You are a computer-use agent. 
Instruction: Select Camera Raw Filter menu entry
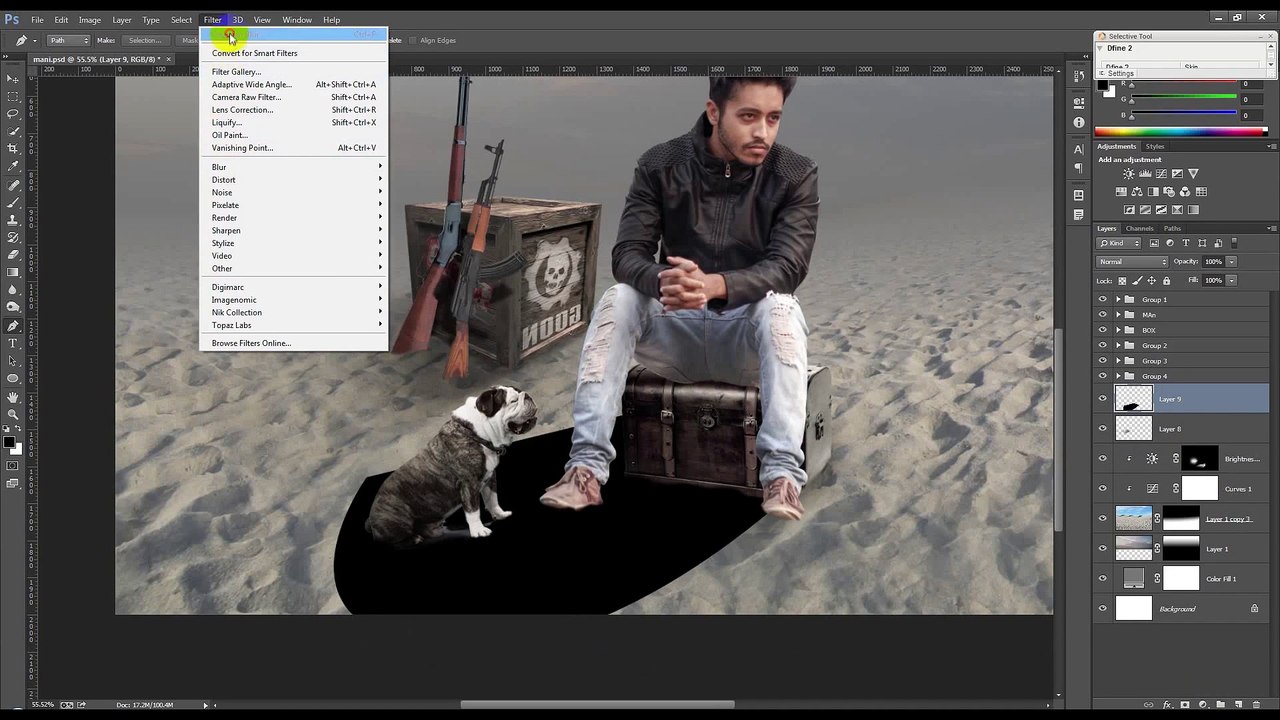[294, 97]
